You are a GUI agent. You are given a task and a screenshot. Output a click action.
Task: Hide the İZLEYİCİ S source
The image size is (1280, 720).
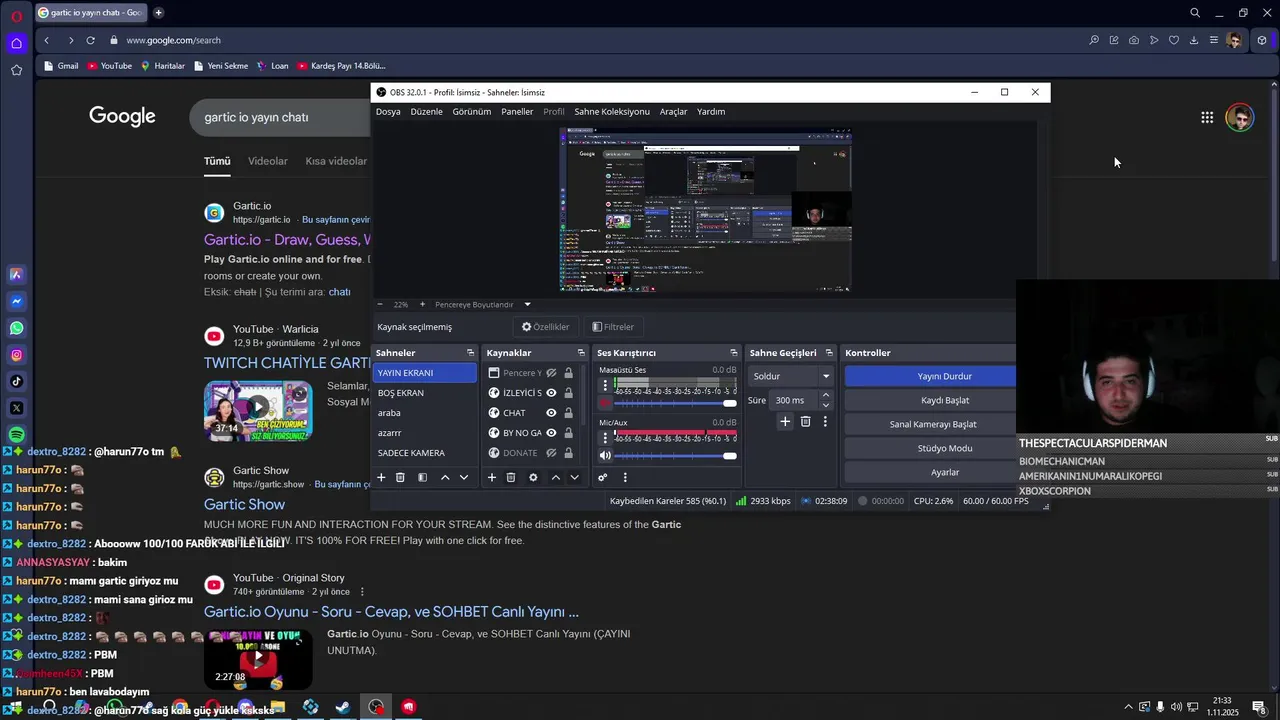click(x=551, y=393)
